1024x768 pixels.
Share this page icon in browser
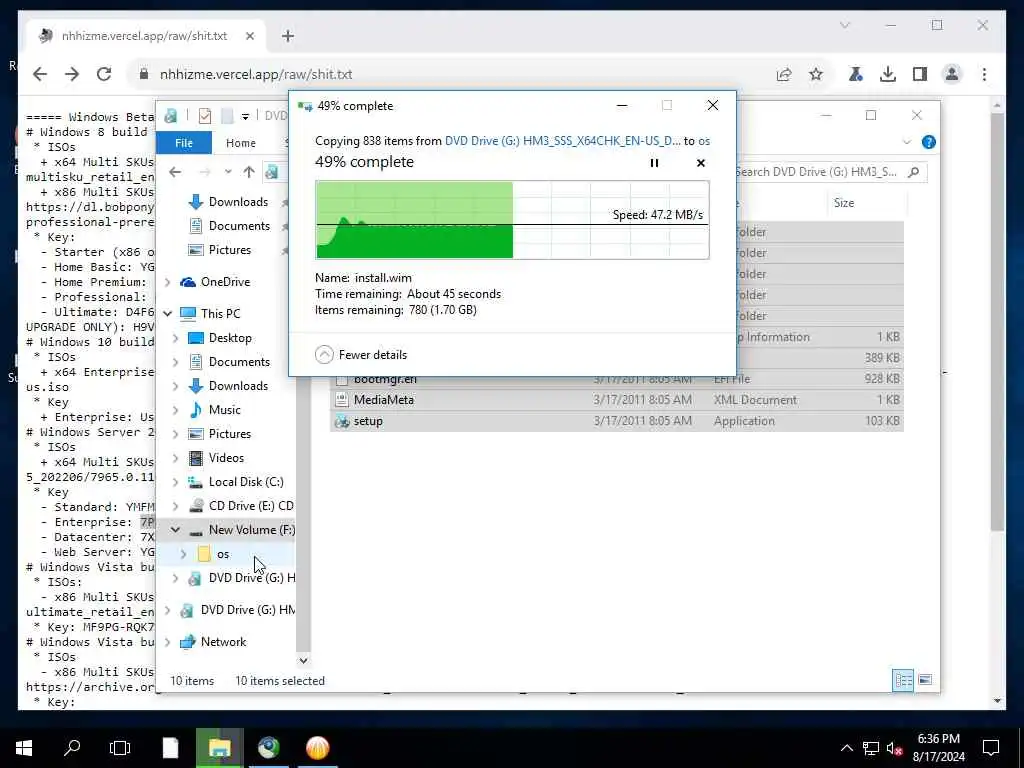coord(784,74)
